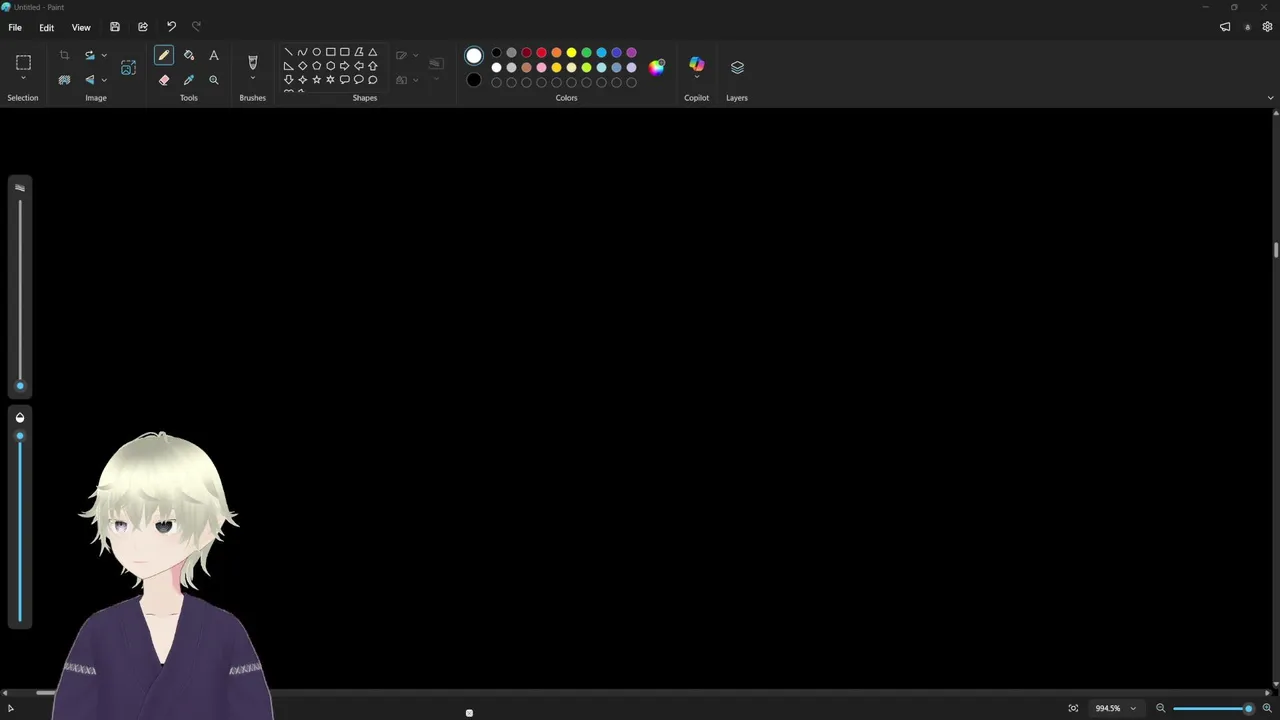Choose the Five-point star shape
This screenshot has height=720, width=1280.
tap(316, 80)
